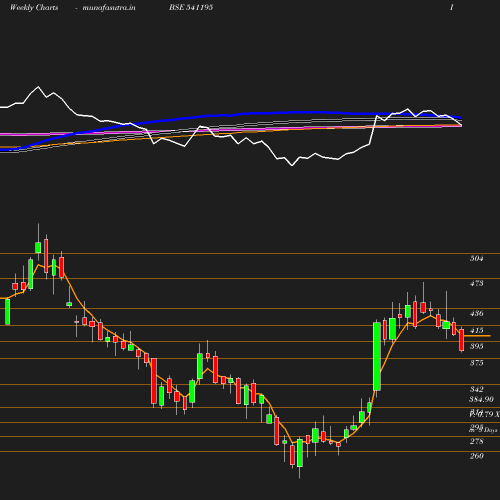500x500 pixels.
Task: Click the 395 price level label
Action: (476, 346)
